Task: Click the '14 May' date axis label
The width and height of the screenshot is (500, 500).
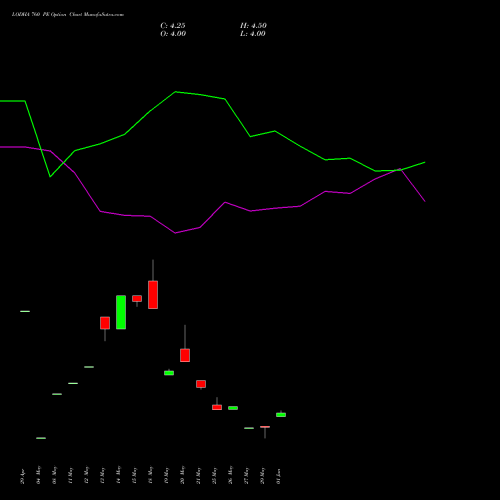Action: (x=118, y=475)
